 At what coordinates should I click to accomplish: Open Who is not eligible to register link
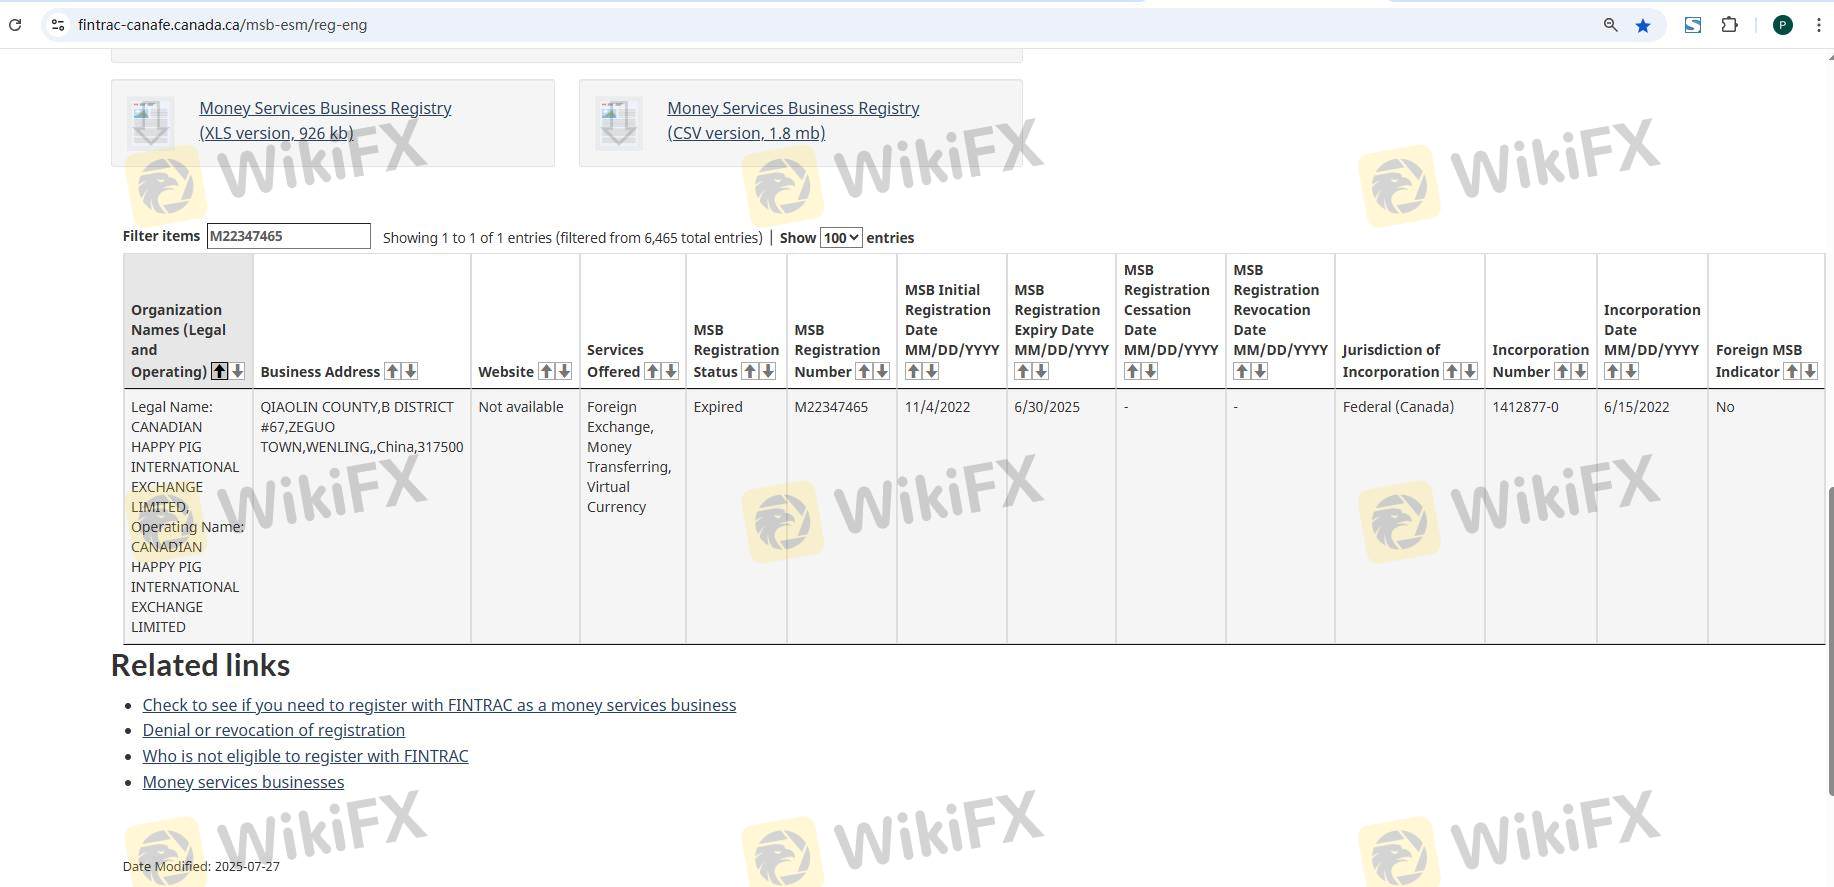click(305, 756)
